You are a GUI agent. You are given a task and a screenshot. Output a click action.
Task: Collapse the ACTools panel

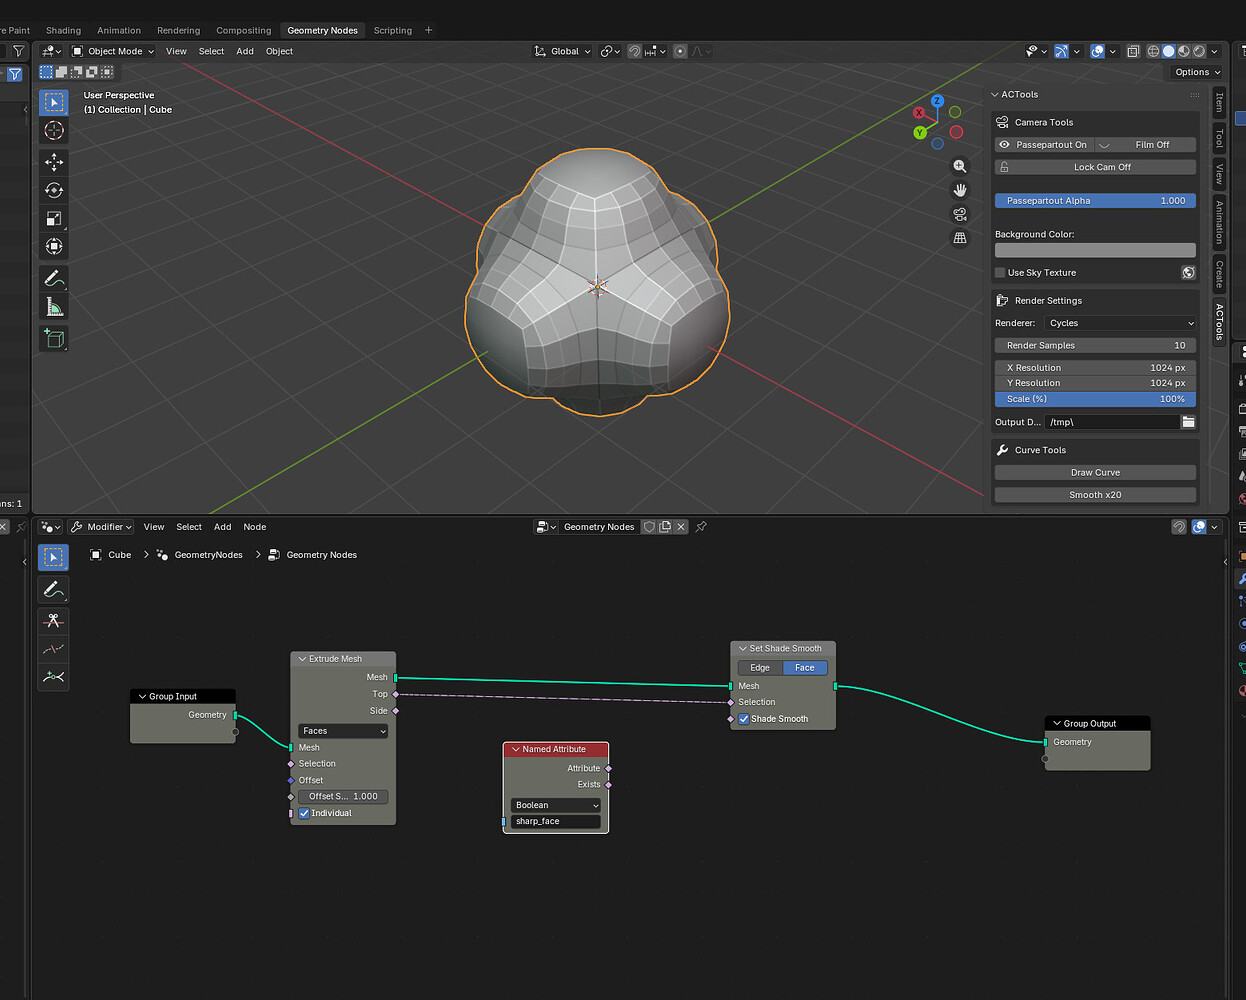click(995, 95)
